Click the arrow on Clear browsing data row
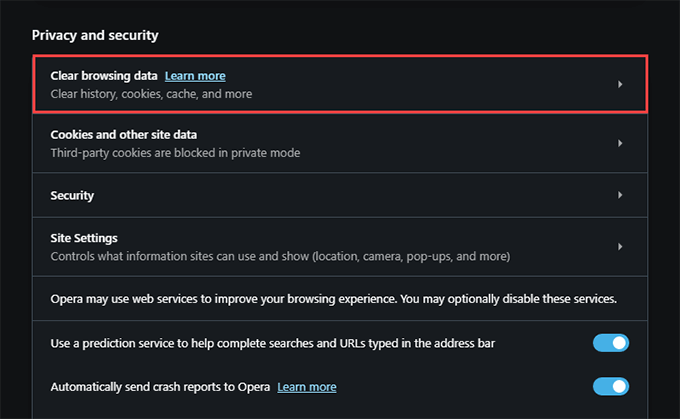The height and width of the screenshot is (419, 680). (620, 85)
